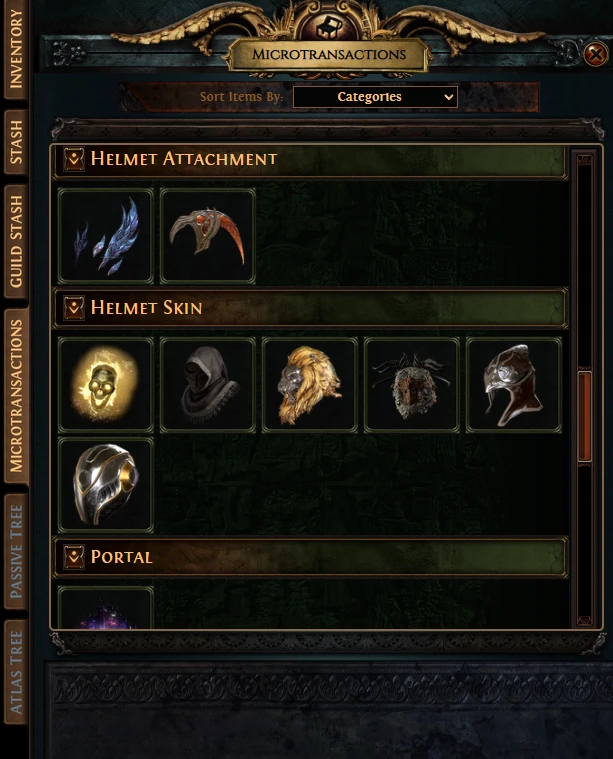Image resolution: width=613 pixels, height=759 pixels.
Task: Click the orange scrollbar thumb in item list
Action: (x=584, y=416)
